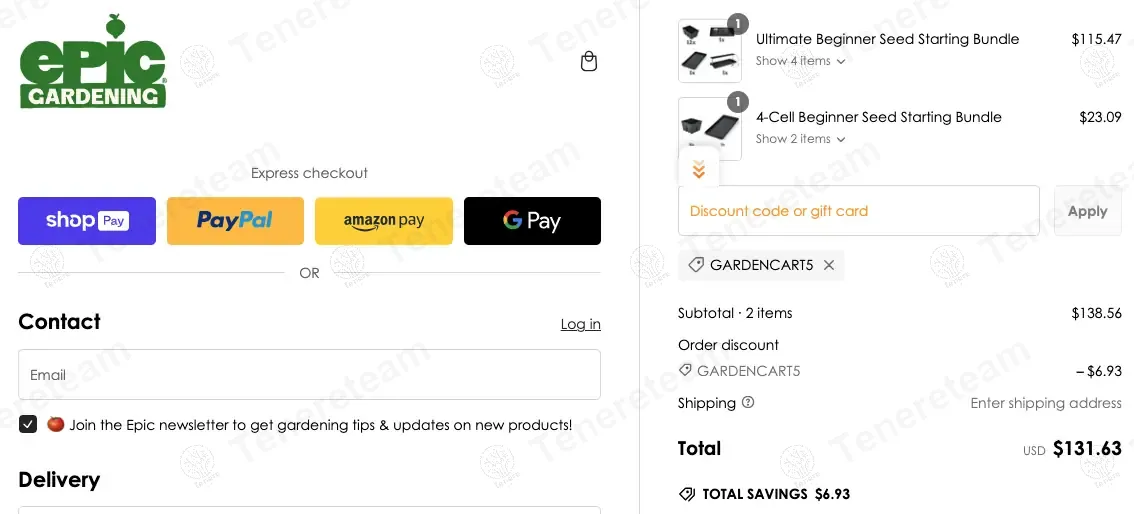Click the double-arrow scroll down icon
1134x514 pixels.
pos(699,170)
